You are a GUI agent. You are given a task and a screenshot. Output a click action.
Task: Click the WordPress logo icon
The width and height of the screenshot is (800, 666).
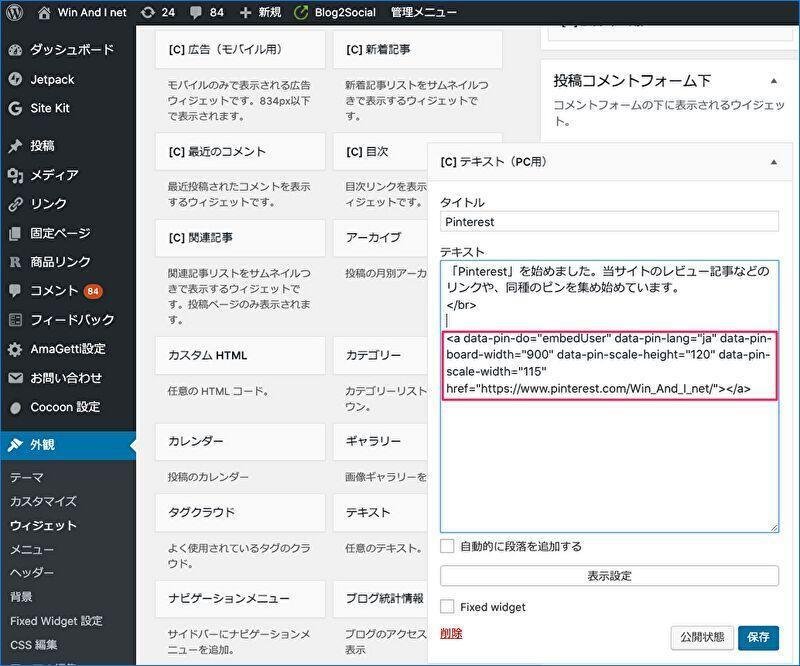[14, 12]
